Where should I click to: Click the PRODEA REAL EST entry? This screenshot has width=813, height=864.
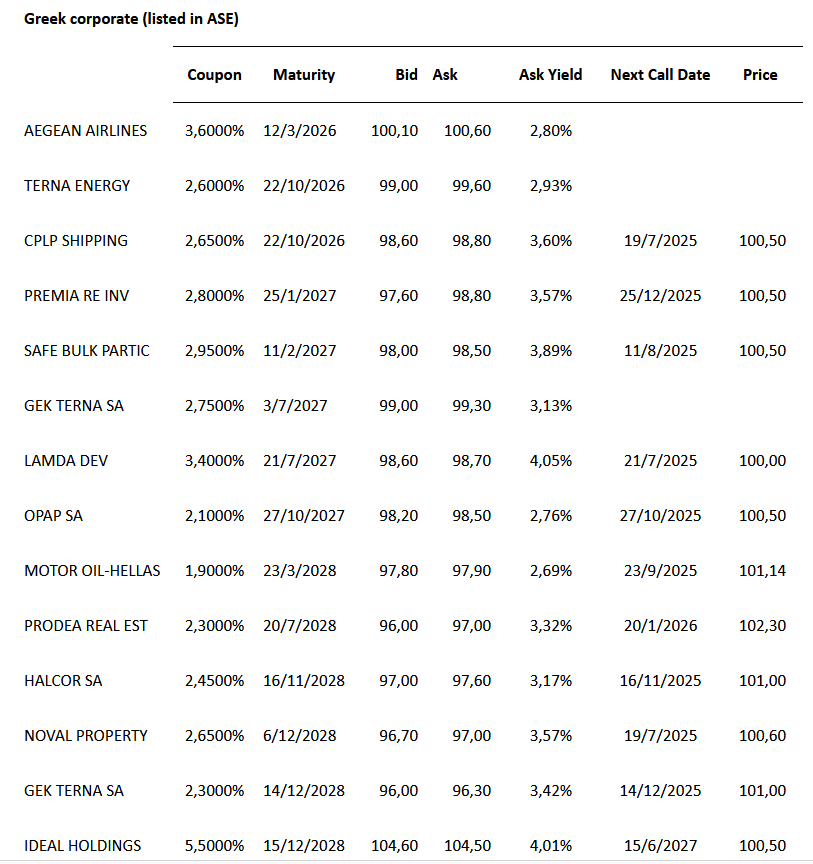coord(86,626)
